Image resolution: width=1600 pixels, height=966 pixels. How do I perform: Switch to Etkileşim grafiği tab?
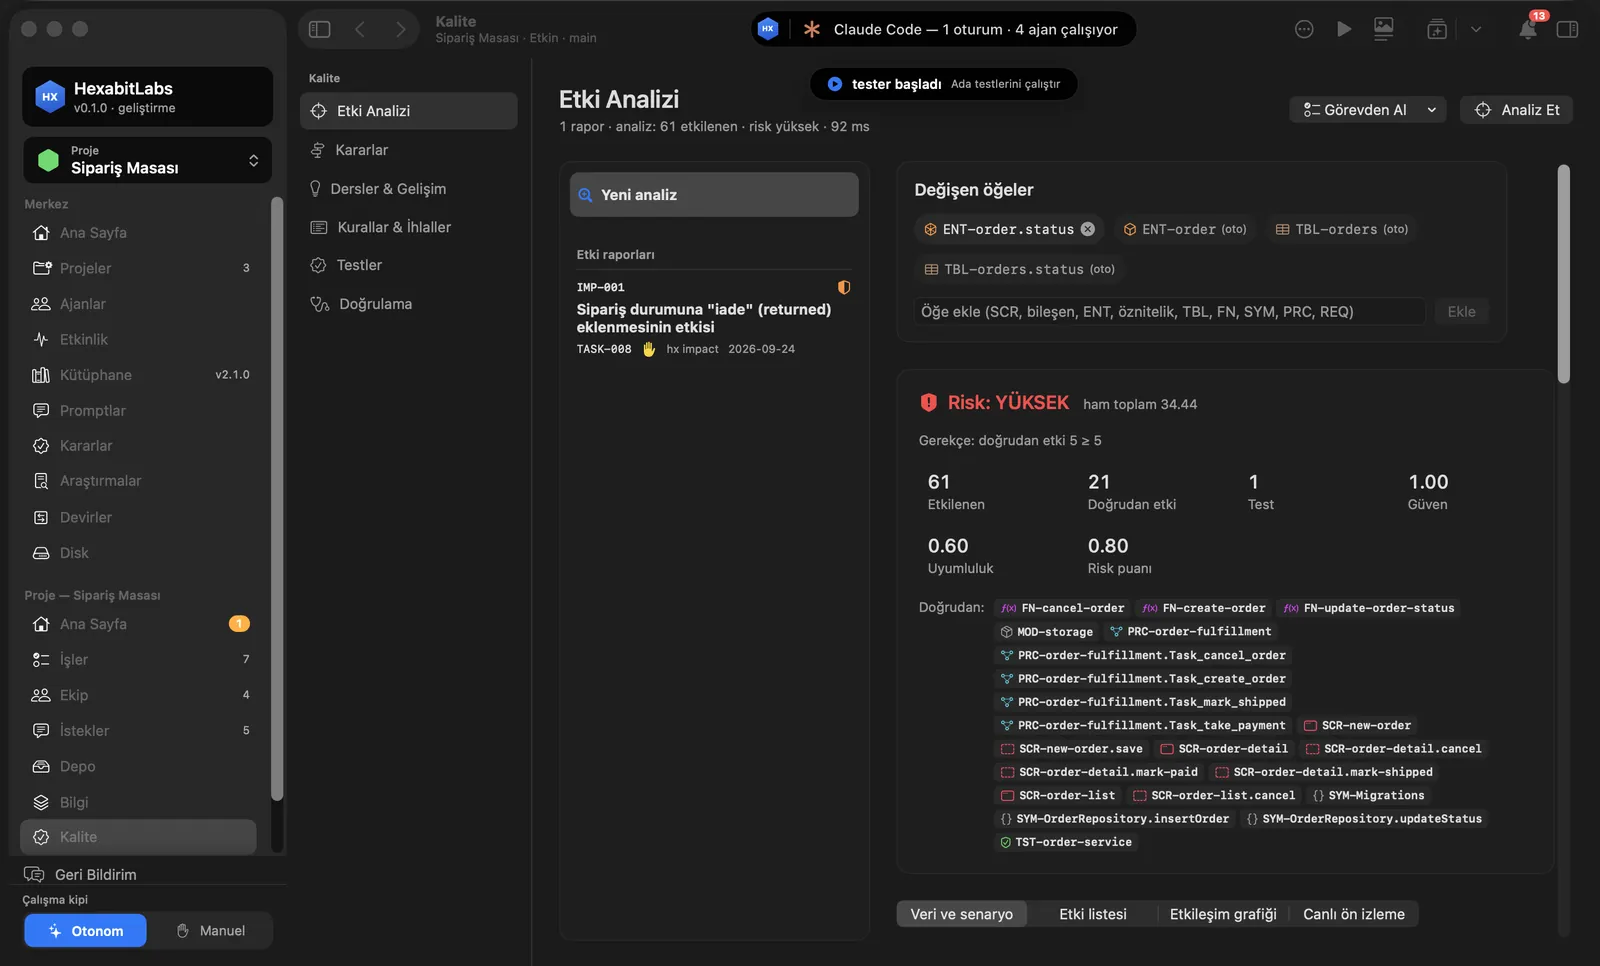click(x=1223, y=914)
